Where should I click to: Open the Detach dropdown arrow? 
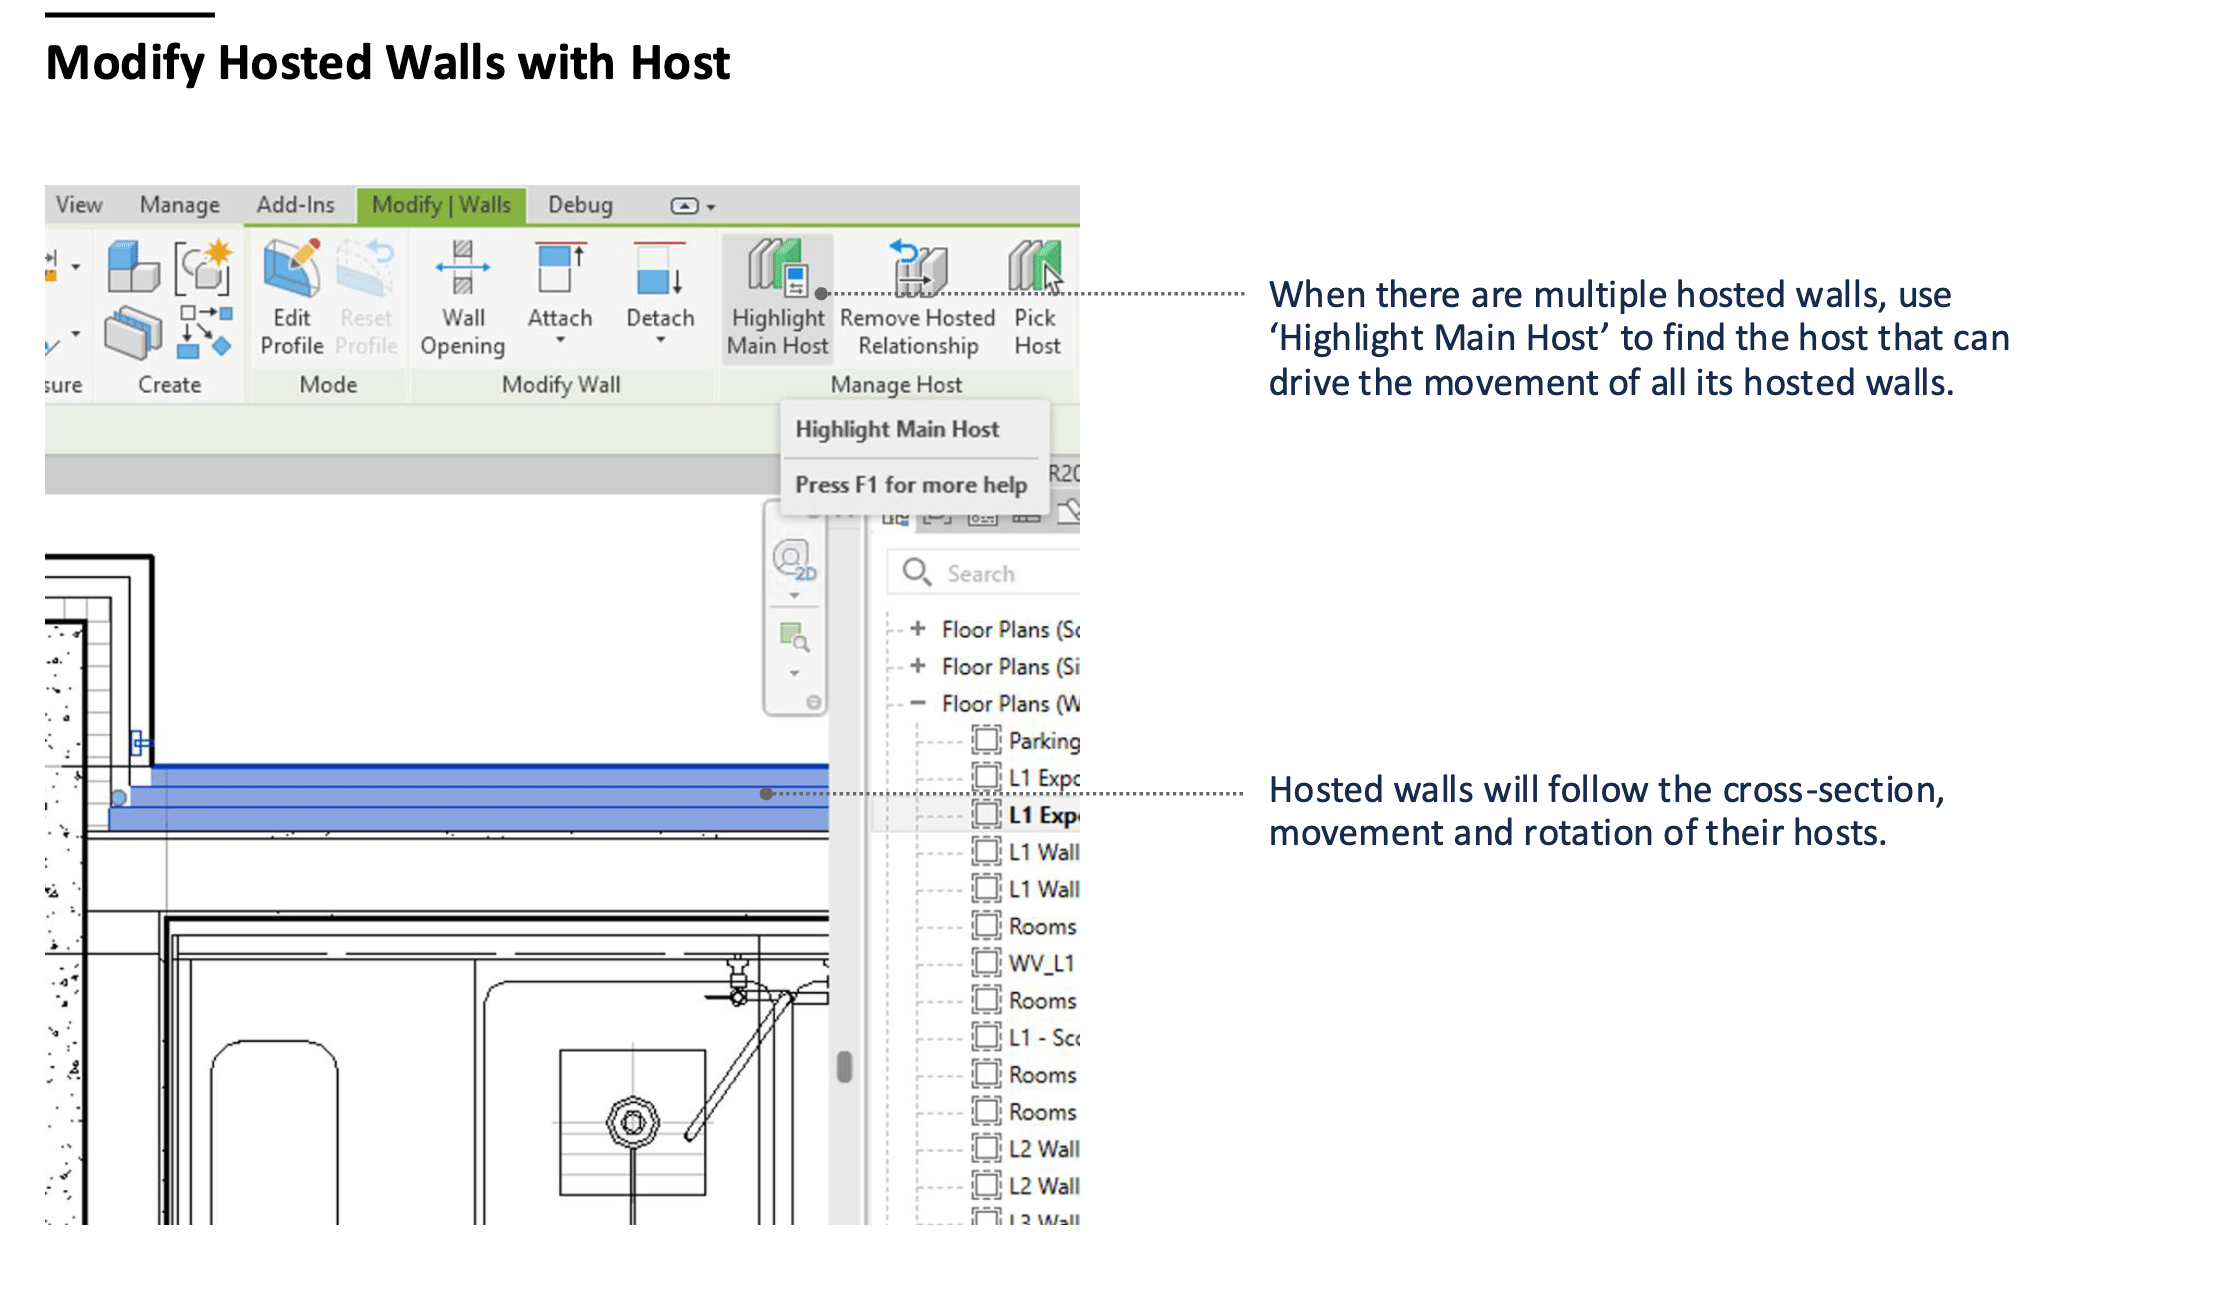click(660, 340)
